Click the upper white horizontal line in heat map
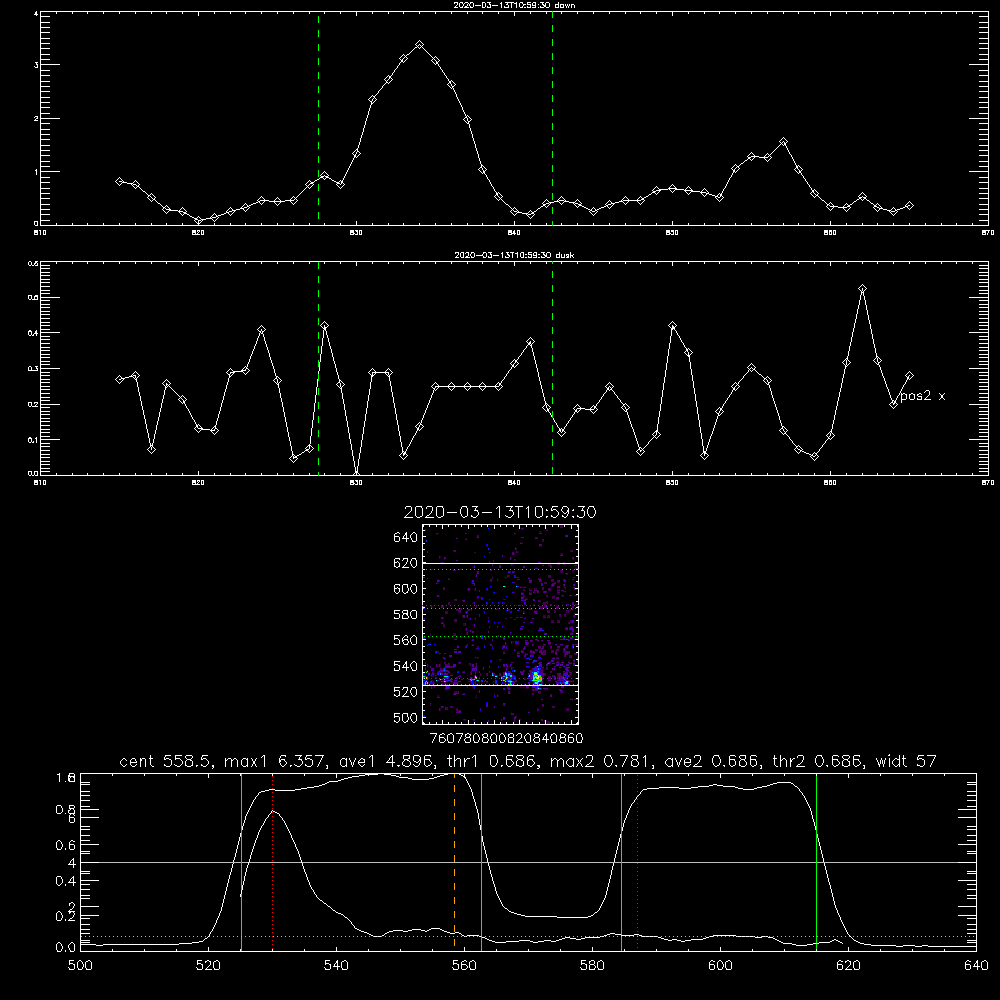This screenshot has height=1000, width=1000. pyautogui.click(x=500, y=563)
